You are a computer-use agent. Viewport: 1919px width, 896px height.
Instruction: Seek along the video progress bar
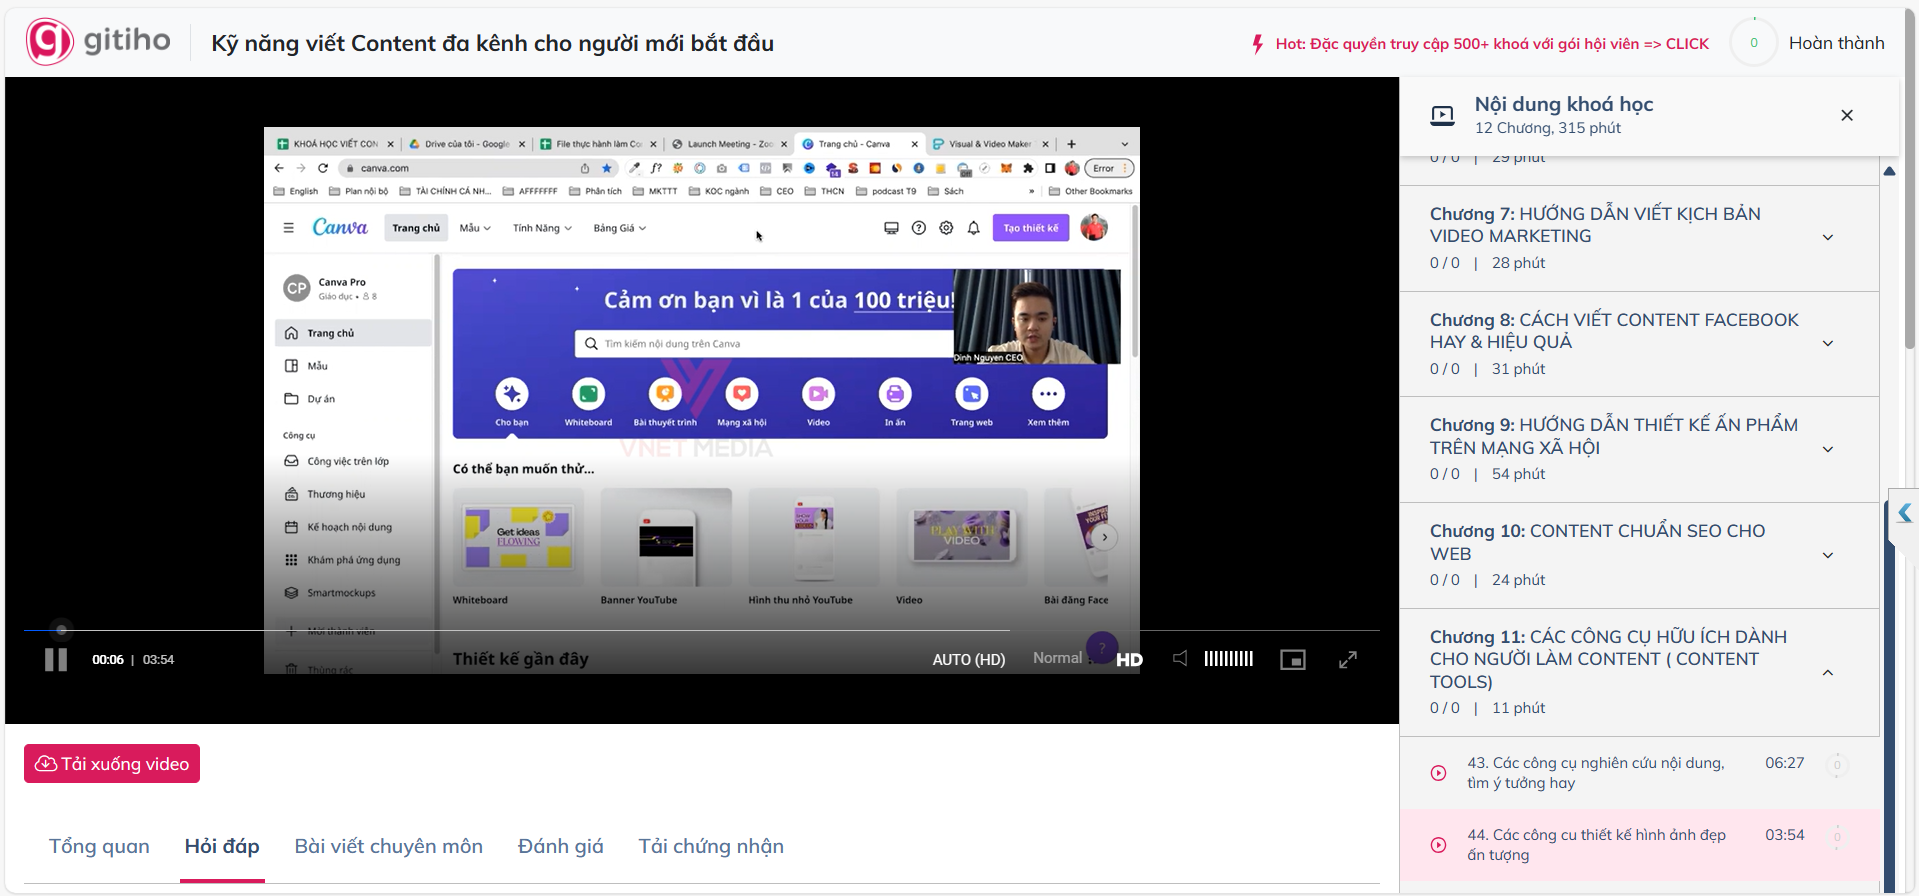click(702, 630)
